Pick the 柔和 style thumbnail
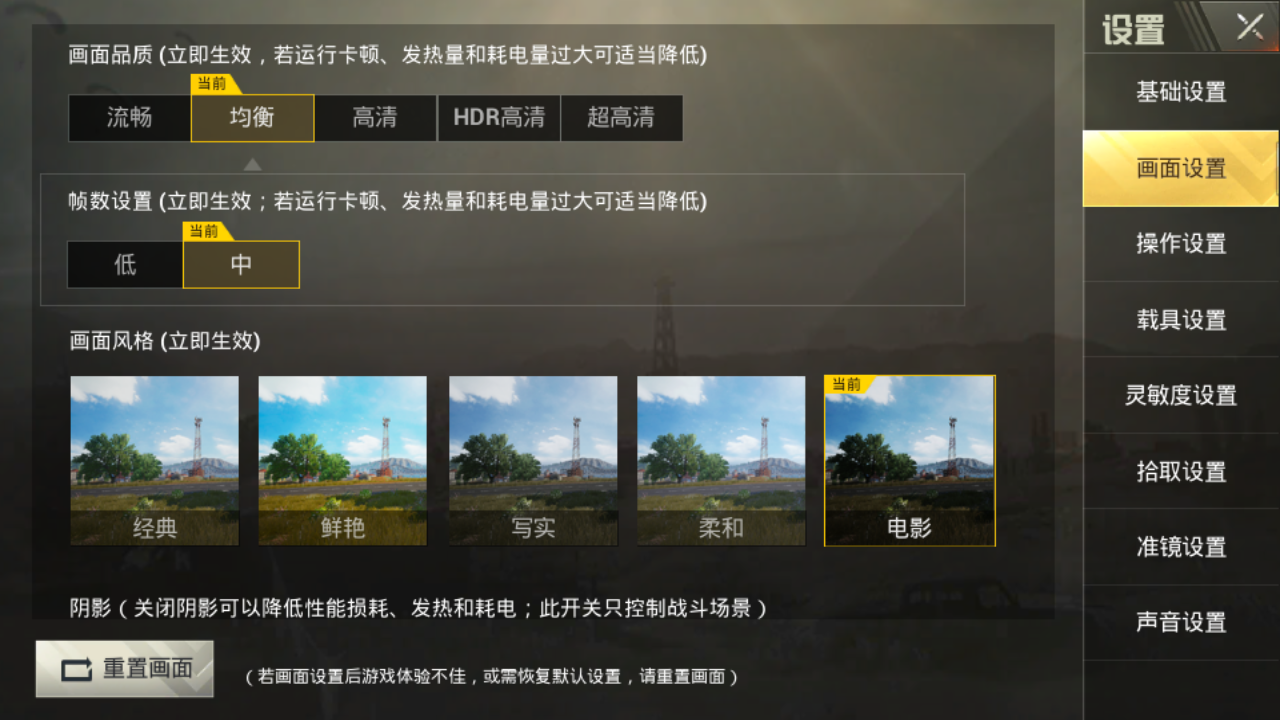This screenshot has width=1280, height=720. (x=721, y=461)
